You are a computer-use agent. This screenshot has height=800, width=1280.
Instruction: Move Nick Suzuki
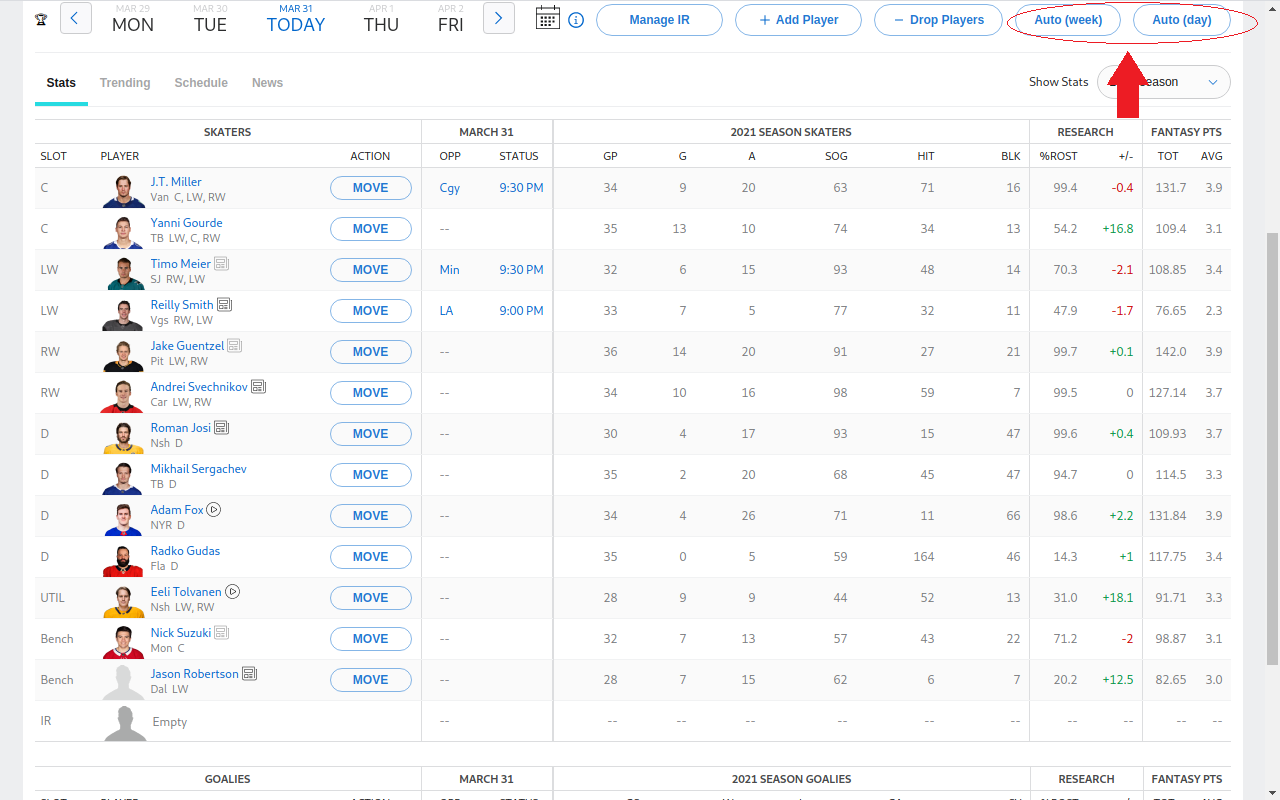click(371, 639)
